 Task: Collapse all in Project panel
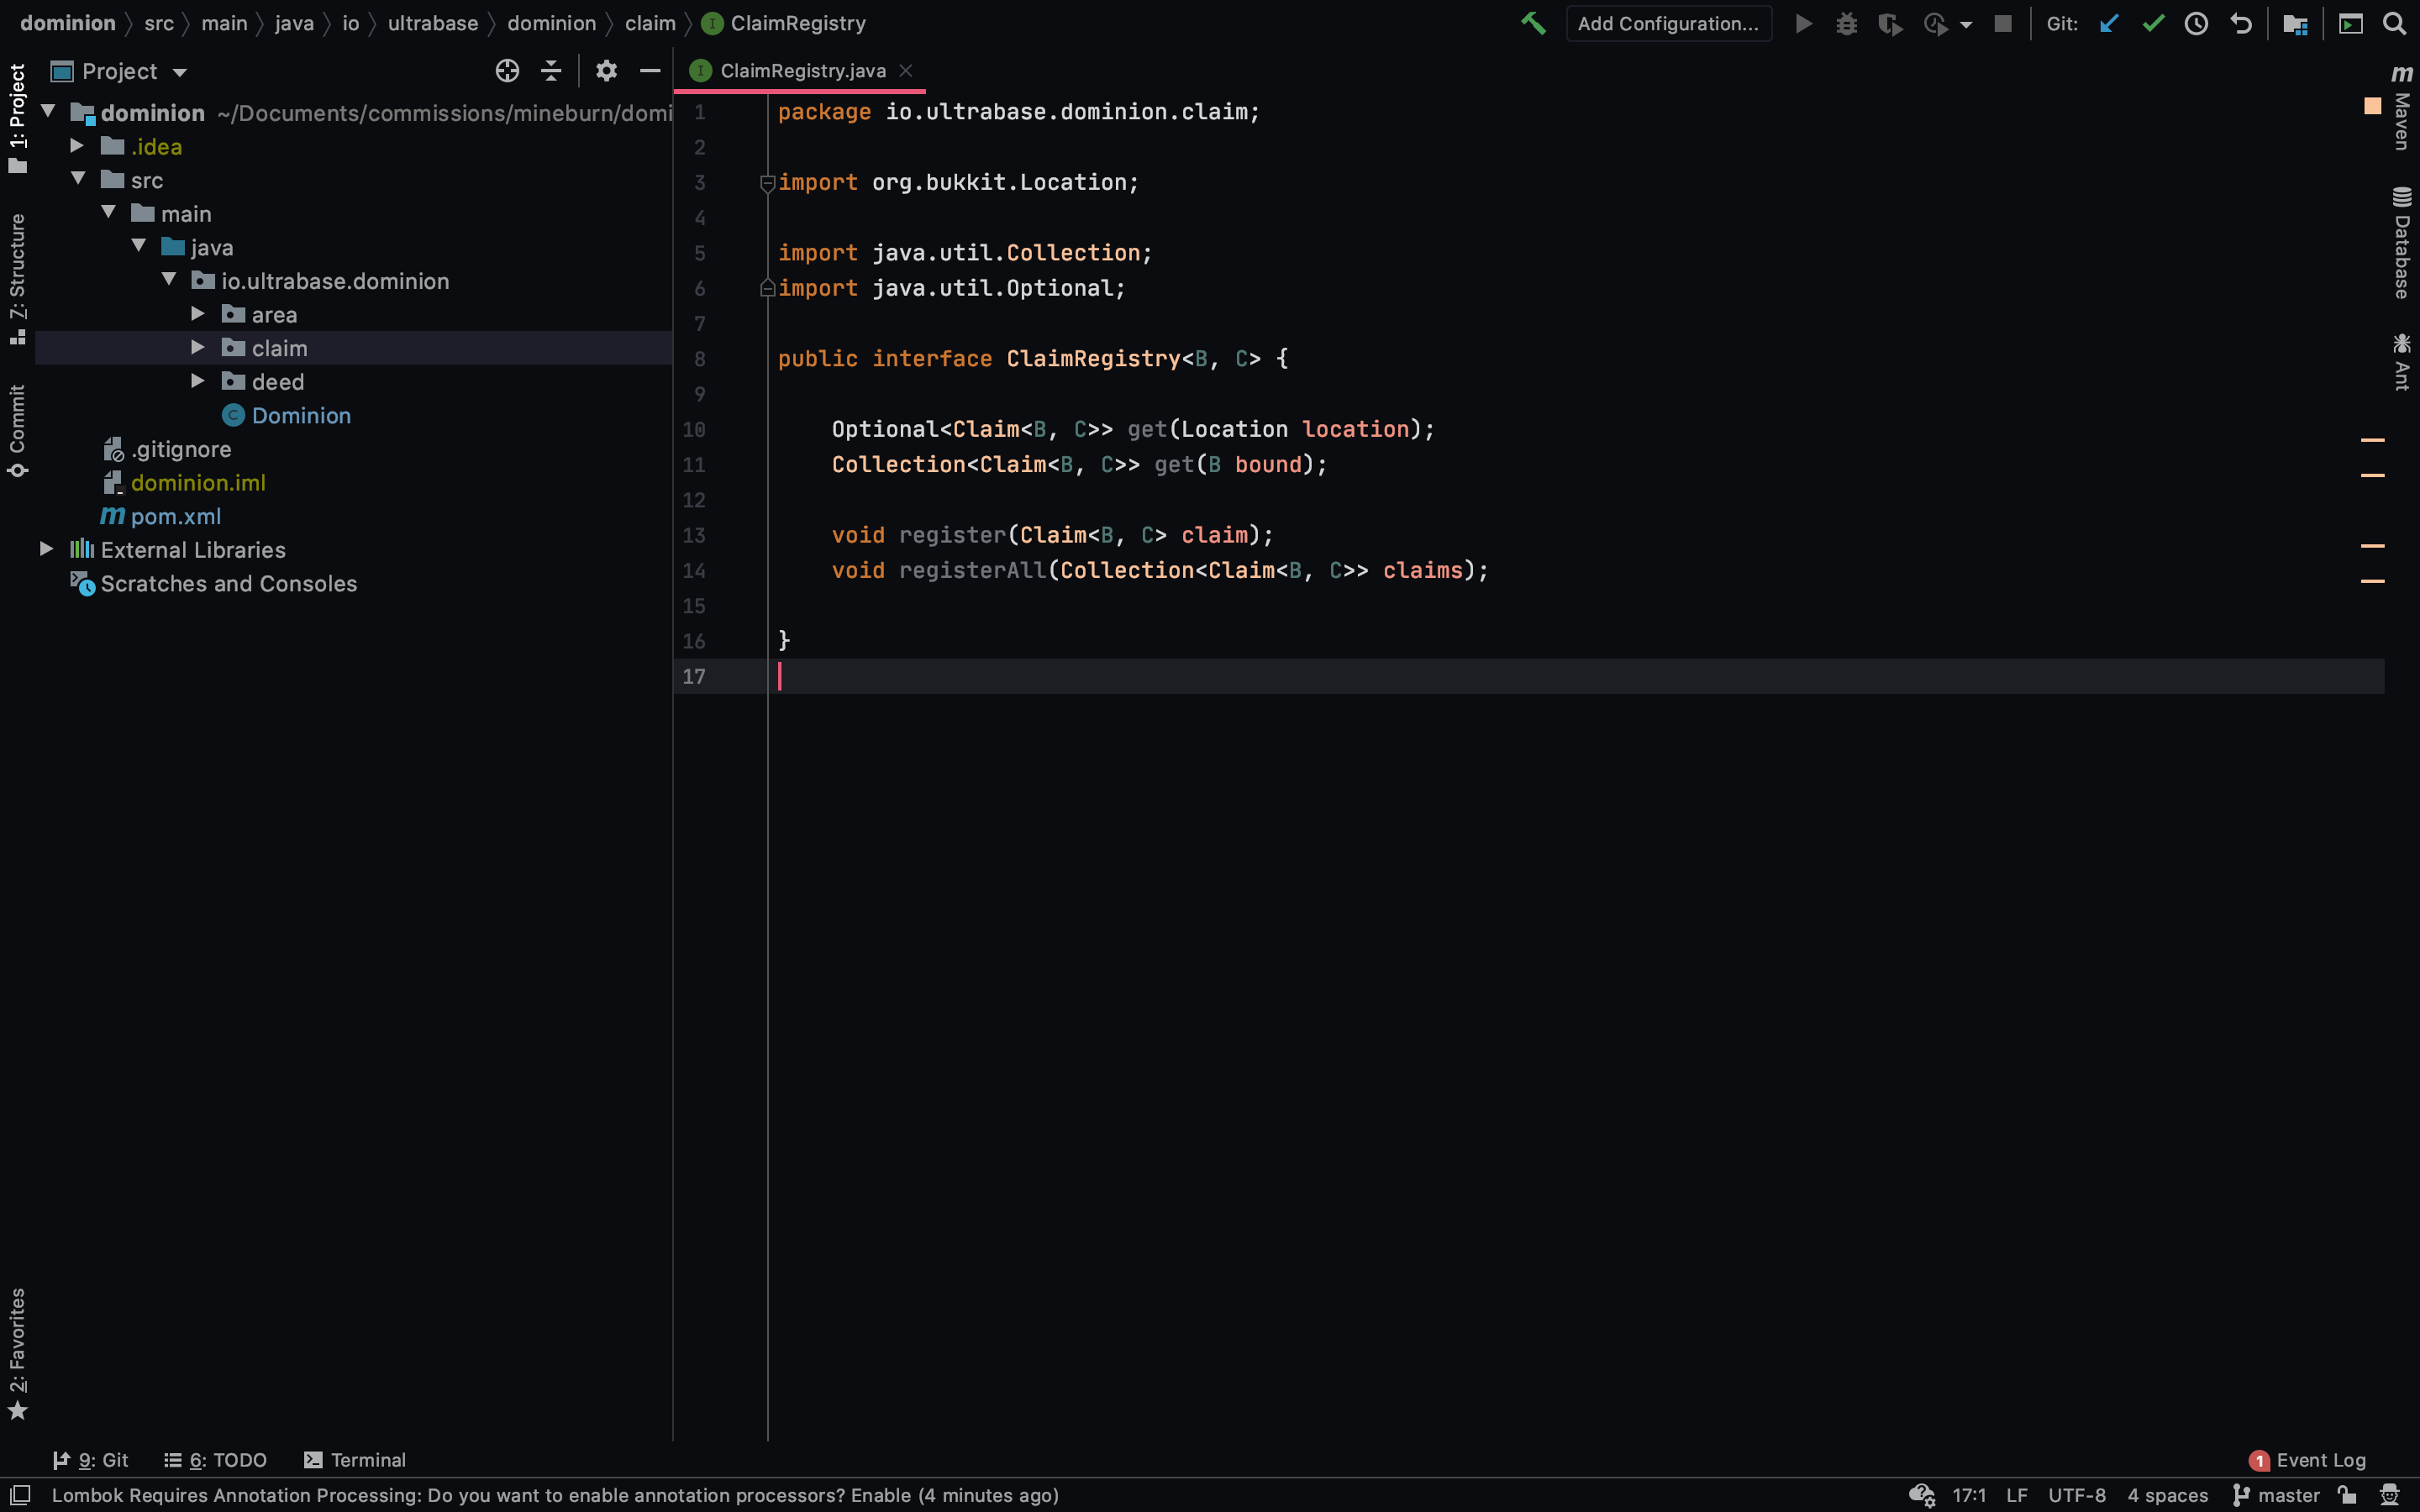(x=551, y=71)
